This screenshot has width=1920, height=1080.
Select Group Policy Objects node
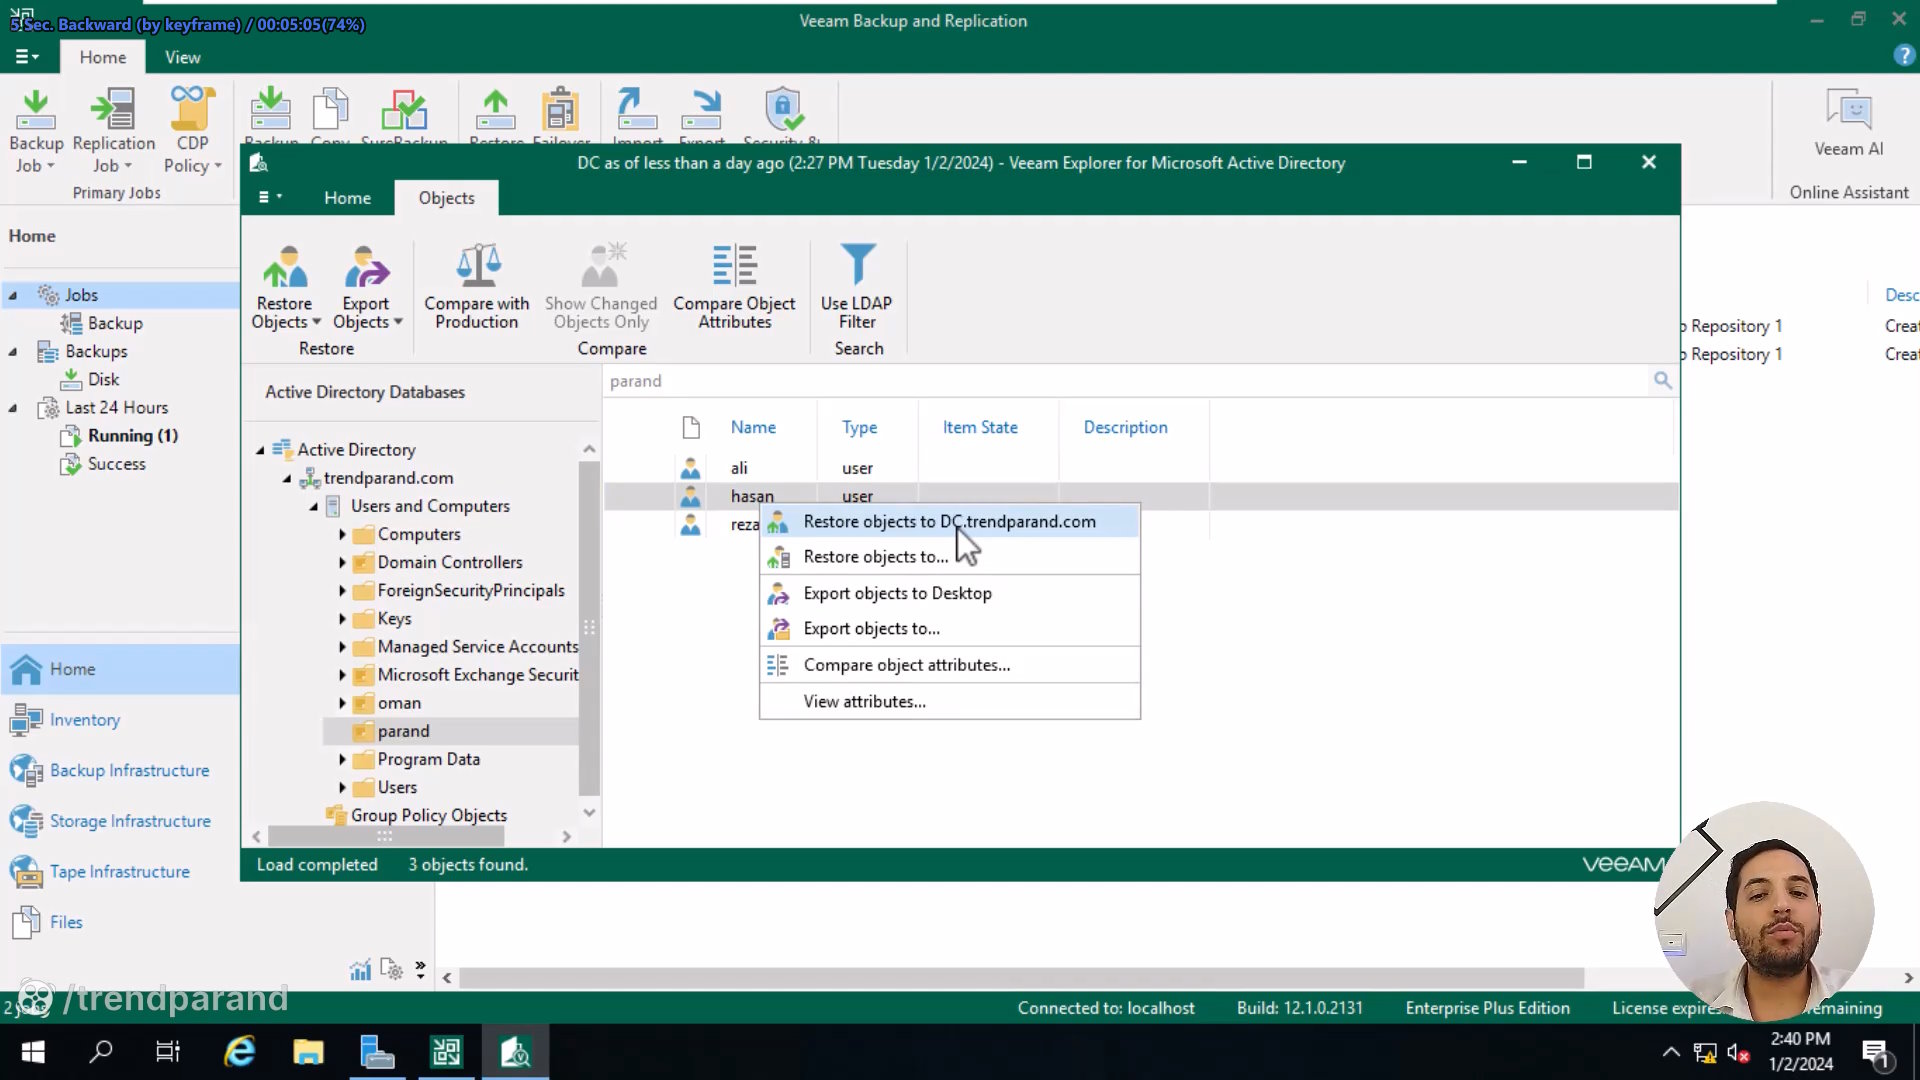[x=428, y=816]
